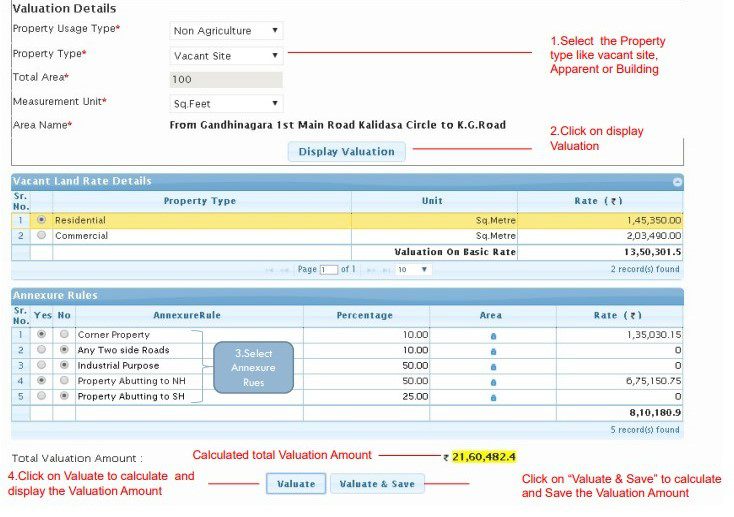The height and width of the screenshot is (517, 734).
Task: Choose Yes for Property Abutting to NH
Action: coord(41,380)
